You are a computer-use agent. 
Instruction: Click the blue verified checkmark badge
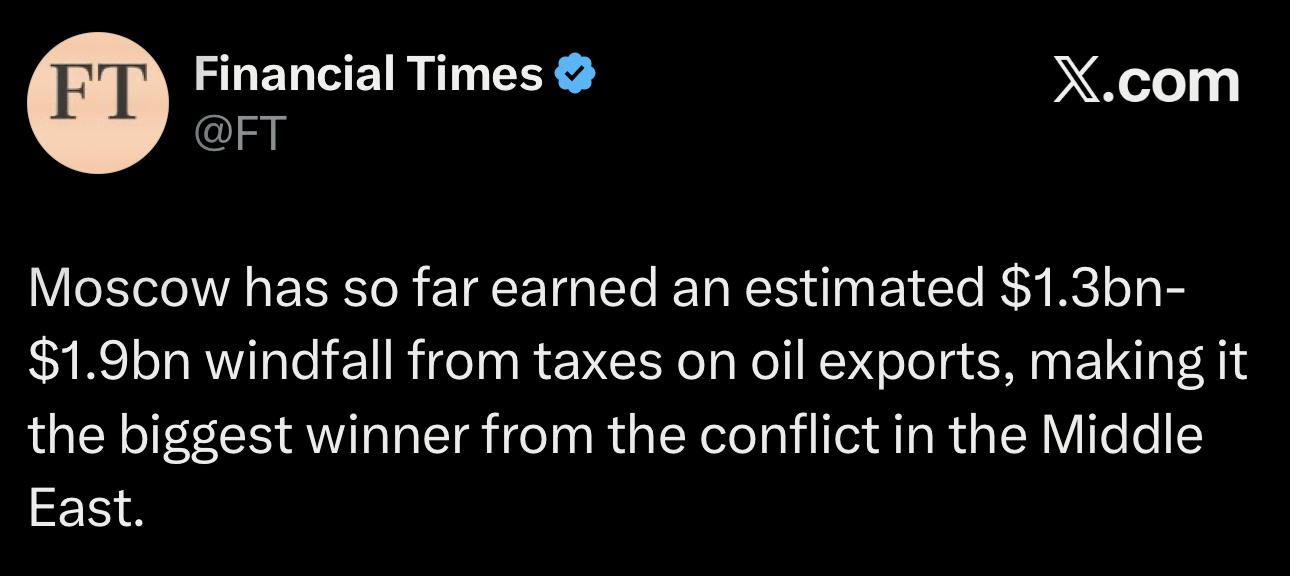575,74
